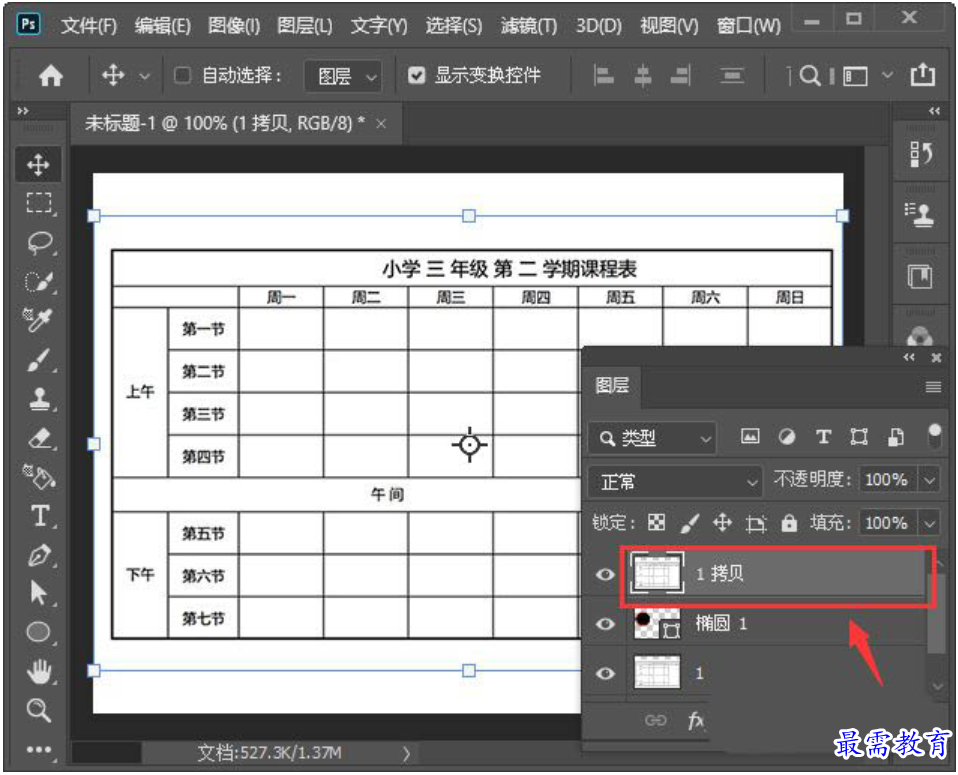Image resolution: width=958 pixels, height=775 pixels.
Task: Select the Quick Selection tool
Action: pyautogui.click(x=39, y=281)
